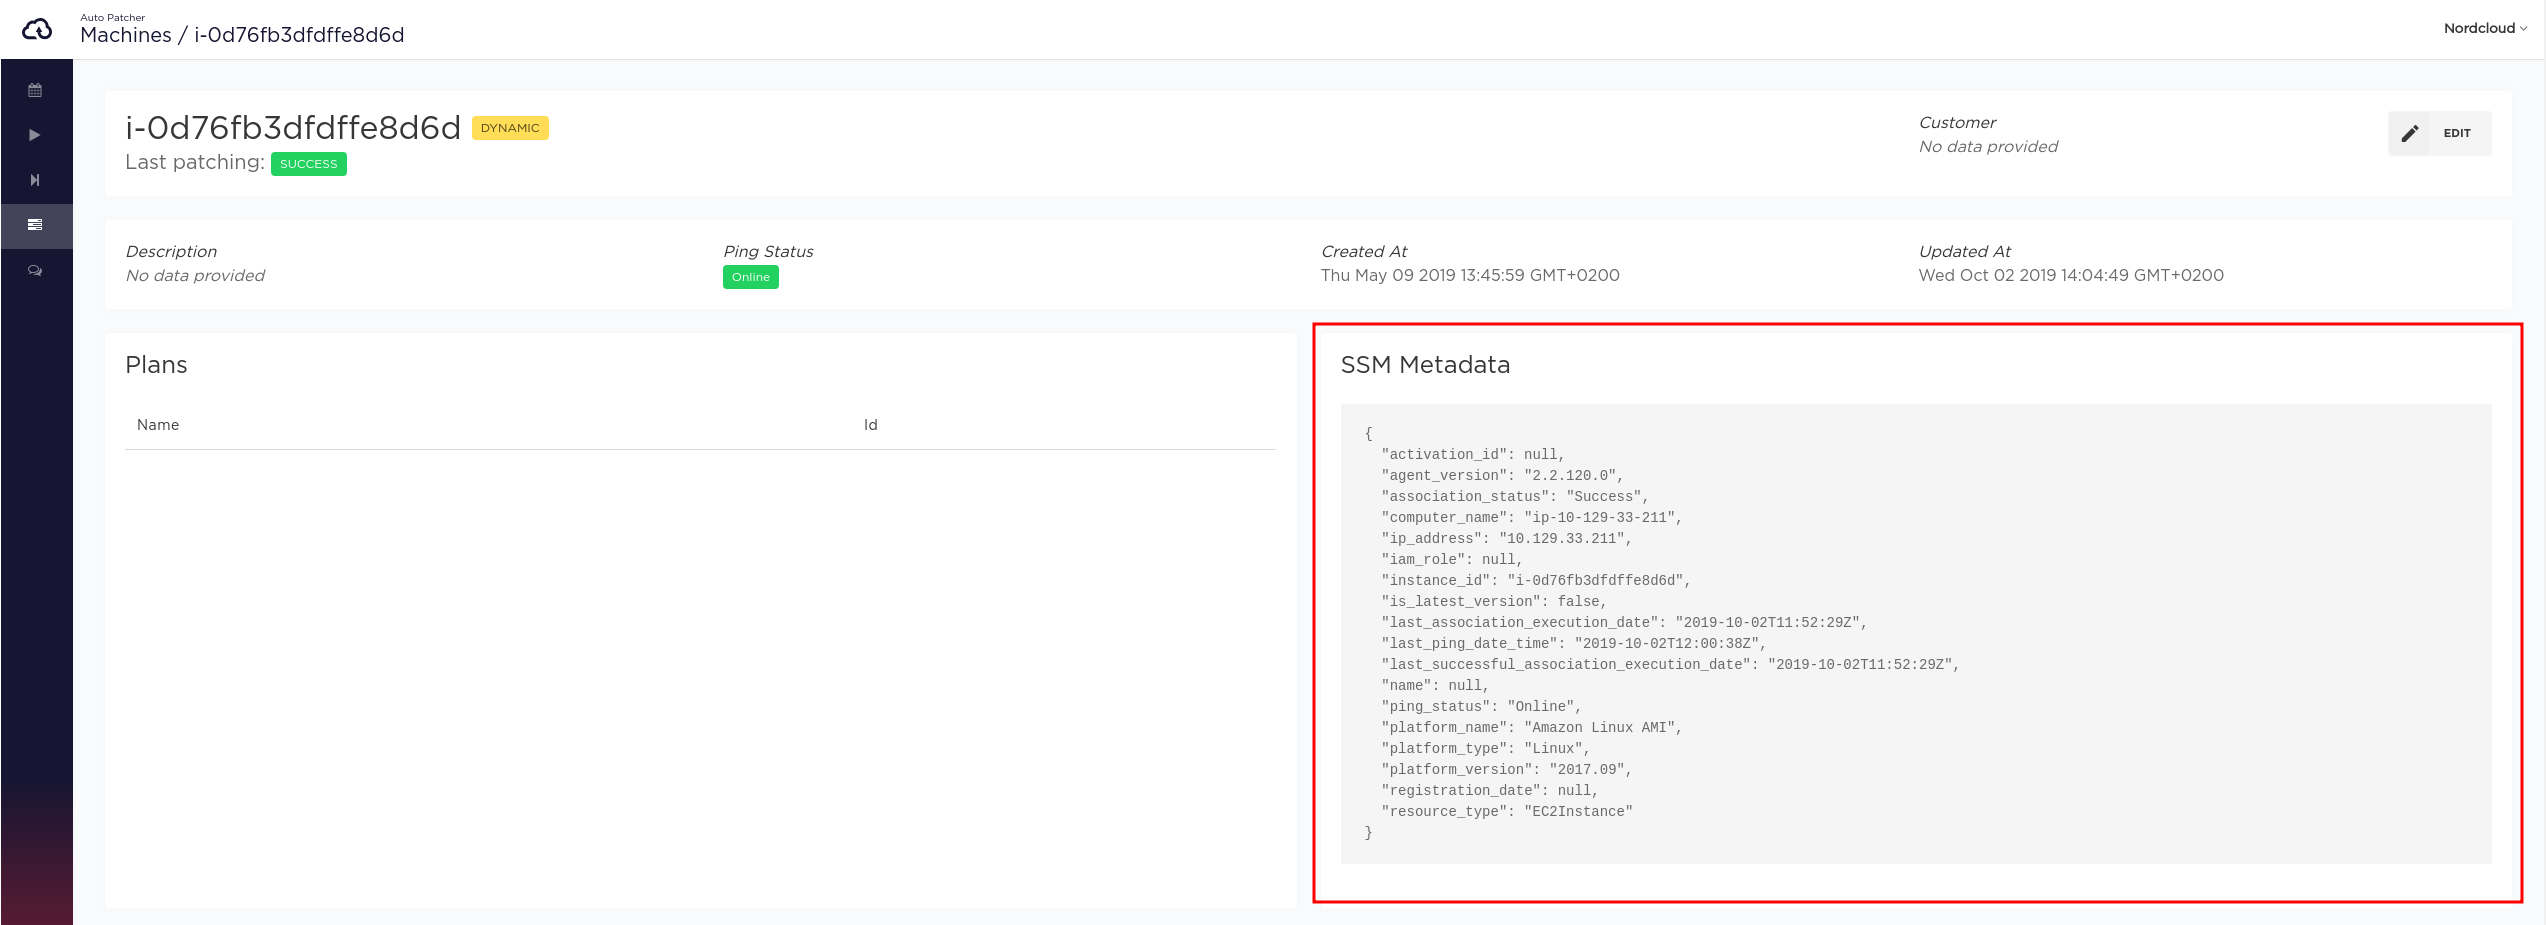Open the machines list sidebar icon
This screenshot has height=925, width=2546.
(x=35, y=225)
